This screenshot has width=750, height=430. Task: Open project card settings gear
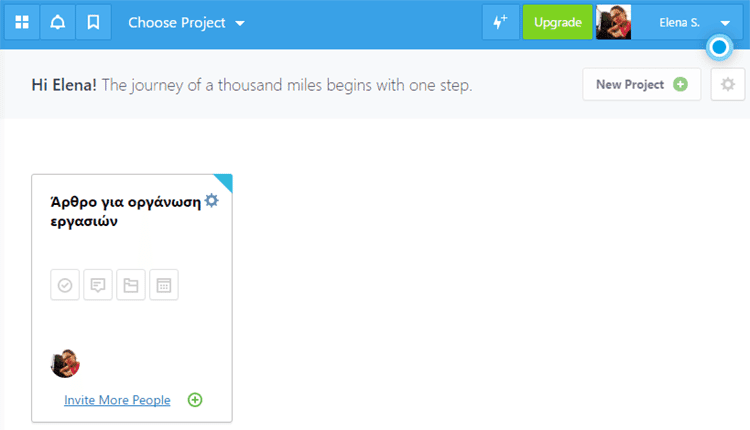click(211, 200)
